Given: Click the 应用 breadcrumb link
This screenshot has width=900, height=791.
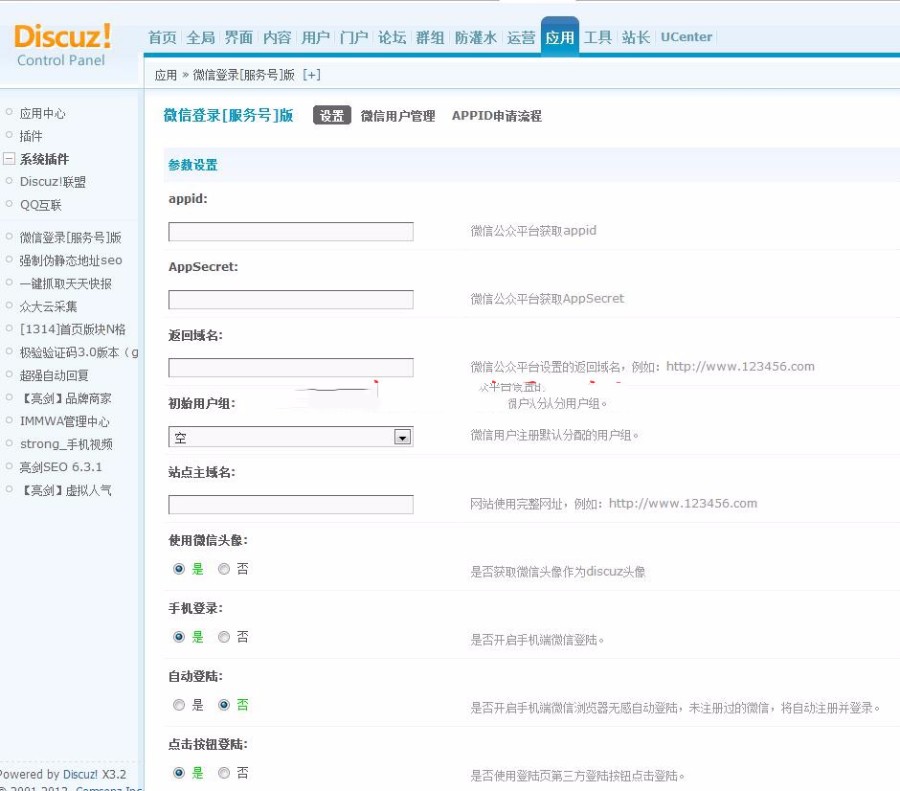Looking at the screenshot, I should (166, 75).
